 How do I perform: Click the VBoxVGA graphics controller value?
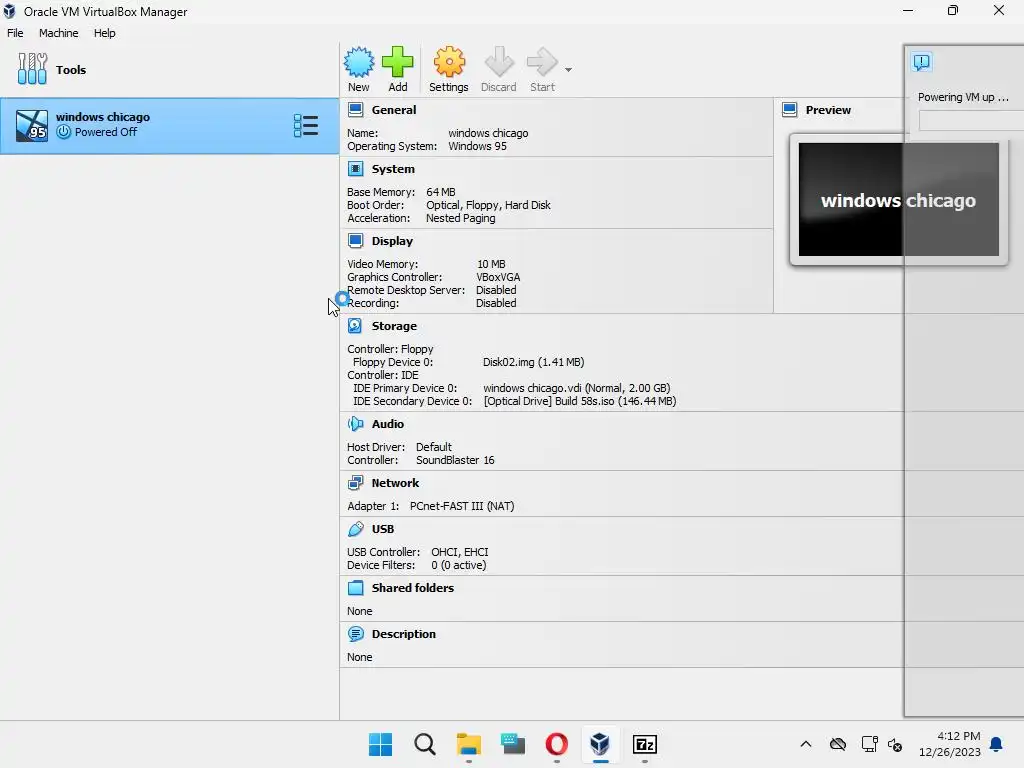498,277
